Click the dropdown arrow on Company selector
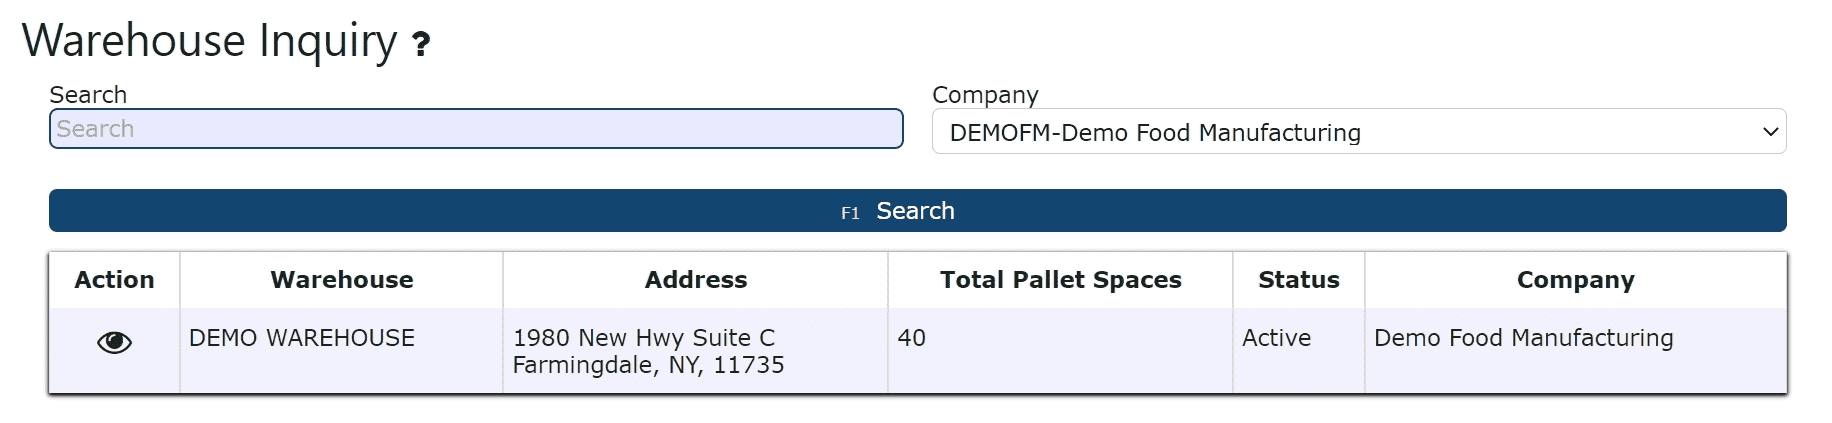Viewport: 1832px width, 423px height. click(x=1770, y=132)
